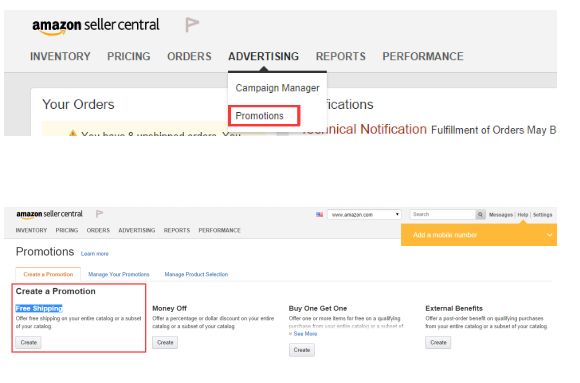The image size is (580, 383).
Task: Click the warning triangle in Your Orders
Action: coord(72,134)
